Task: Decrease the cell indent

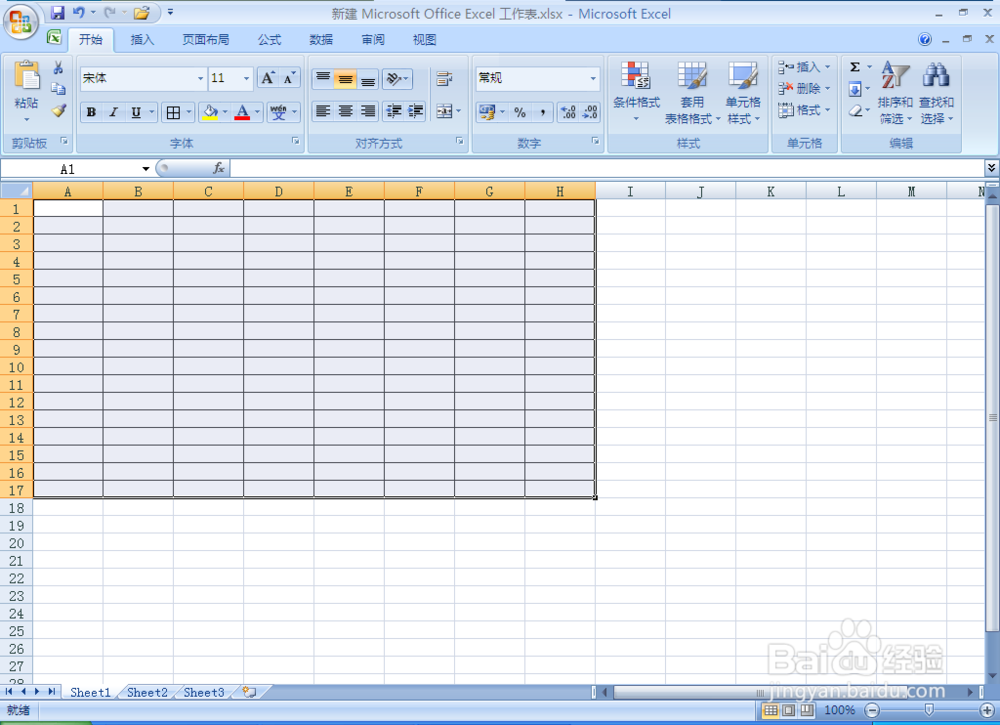Action: [394, 111]
